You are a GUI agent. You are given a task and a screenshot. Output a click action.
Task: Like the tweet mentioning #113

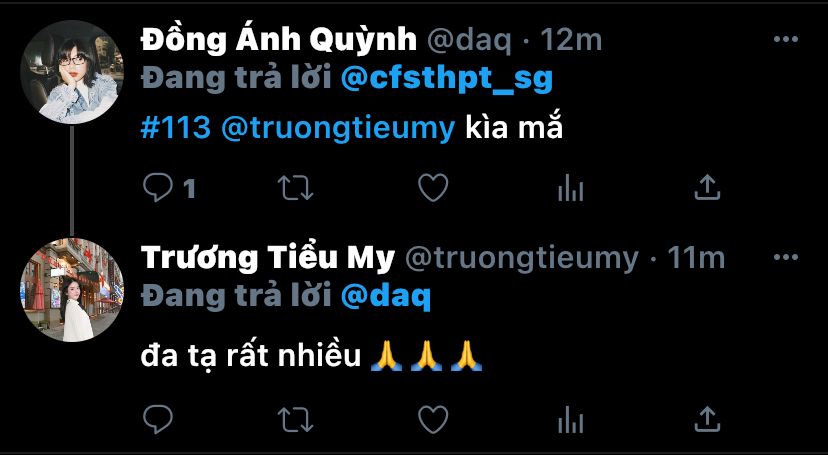click(x=433, y=187)
